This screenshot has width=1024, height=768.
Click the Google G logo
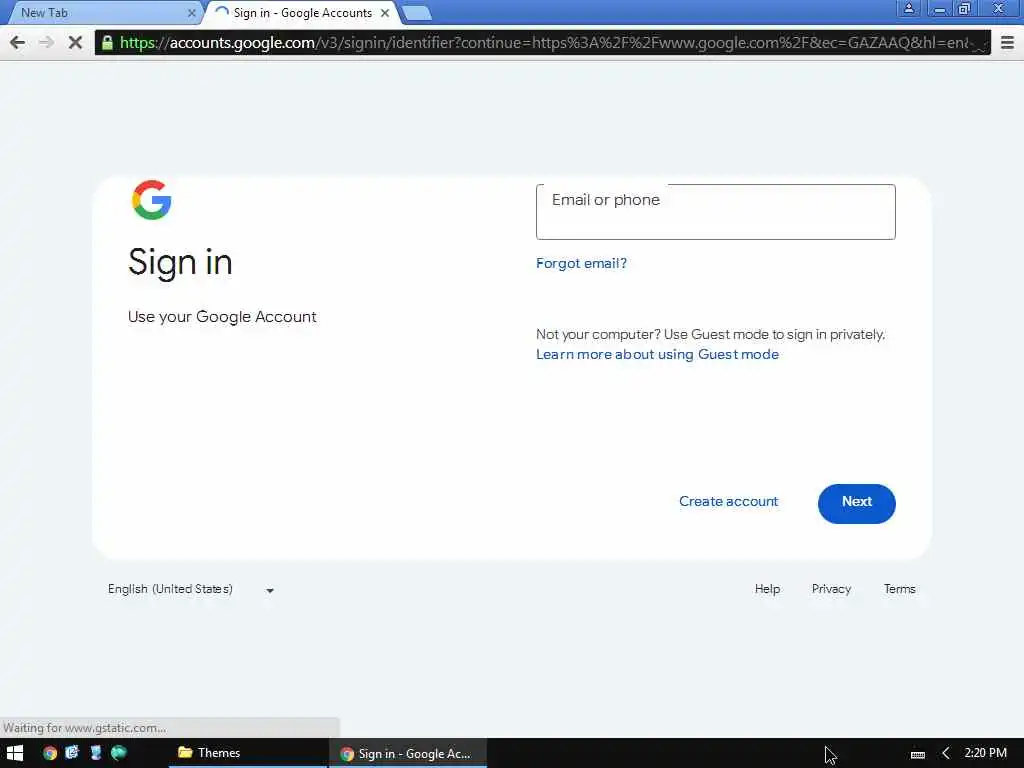point(152,200)
